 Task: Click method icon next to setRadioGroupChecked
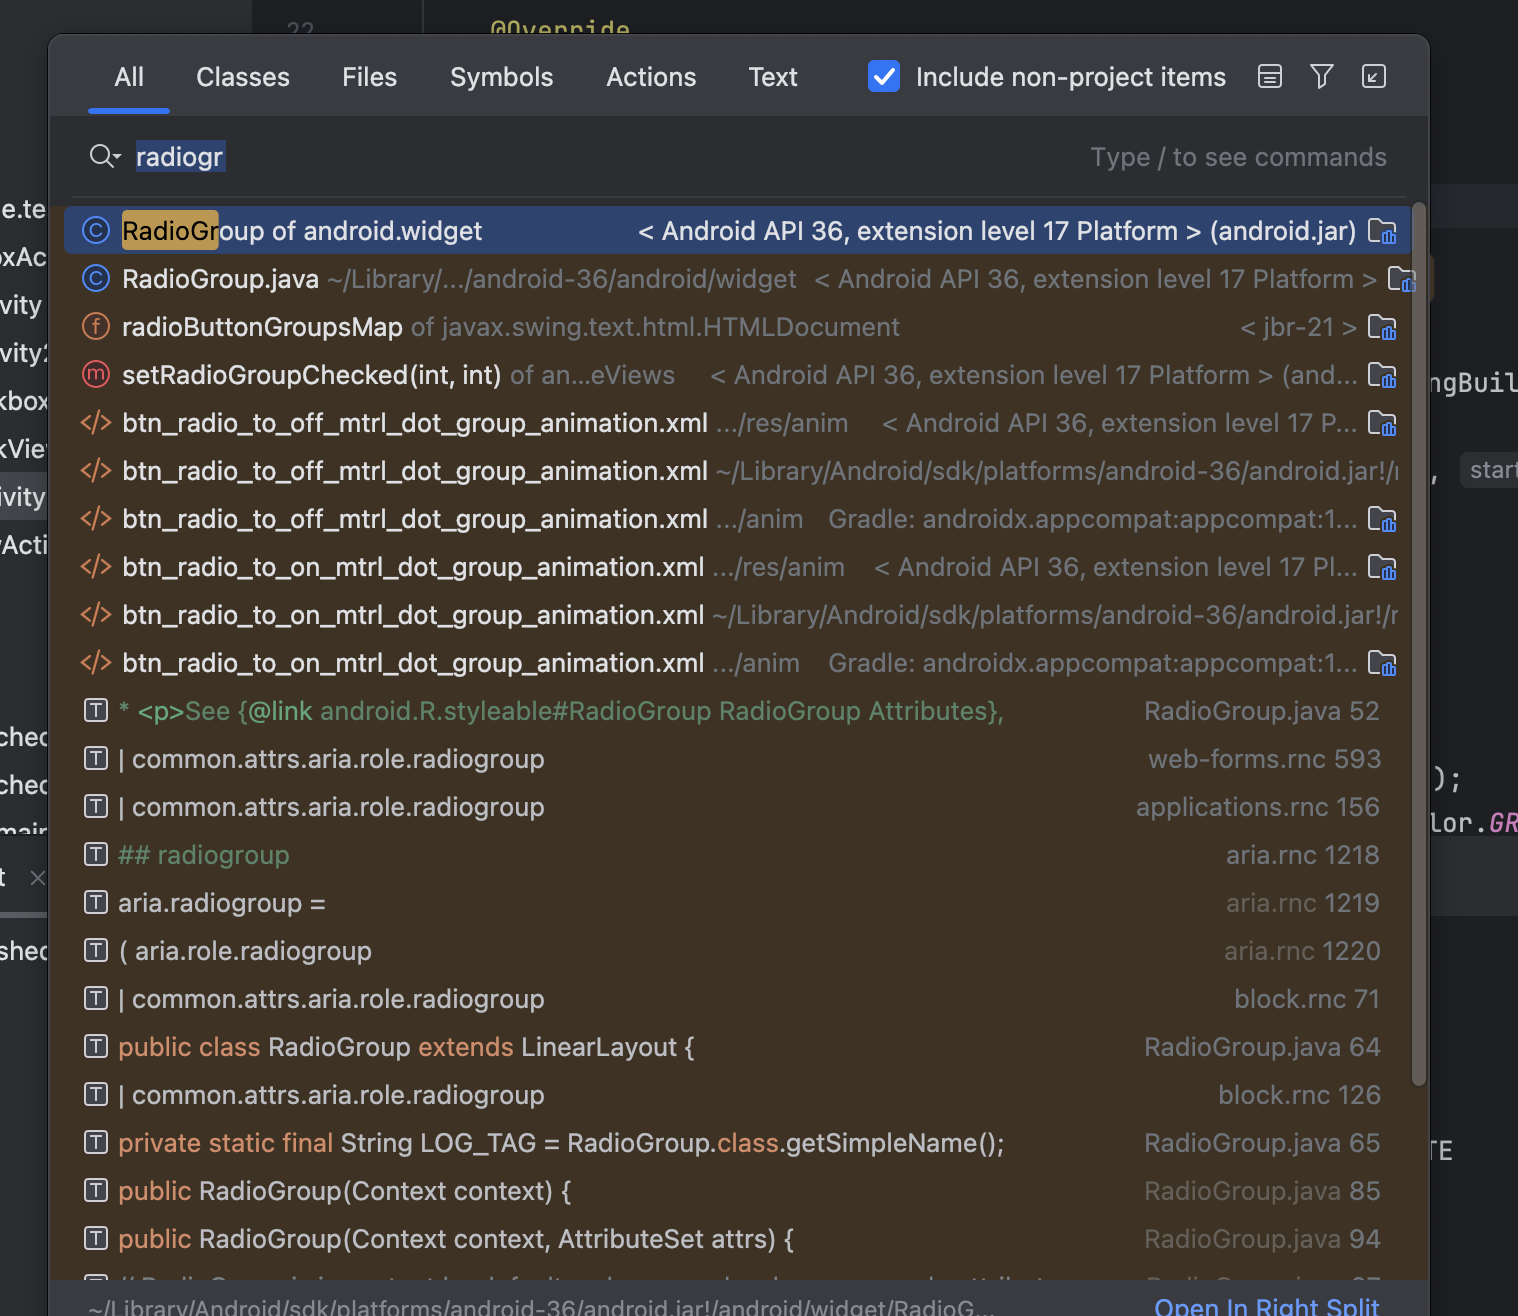96,375
